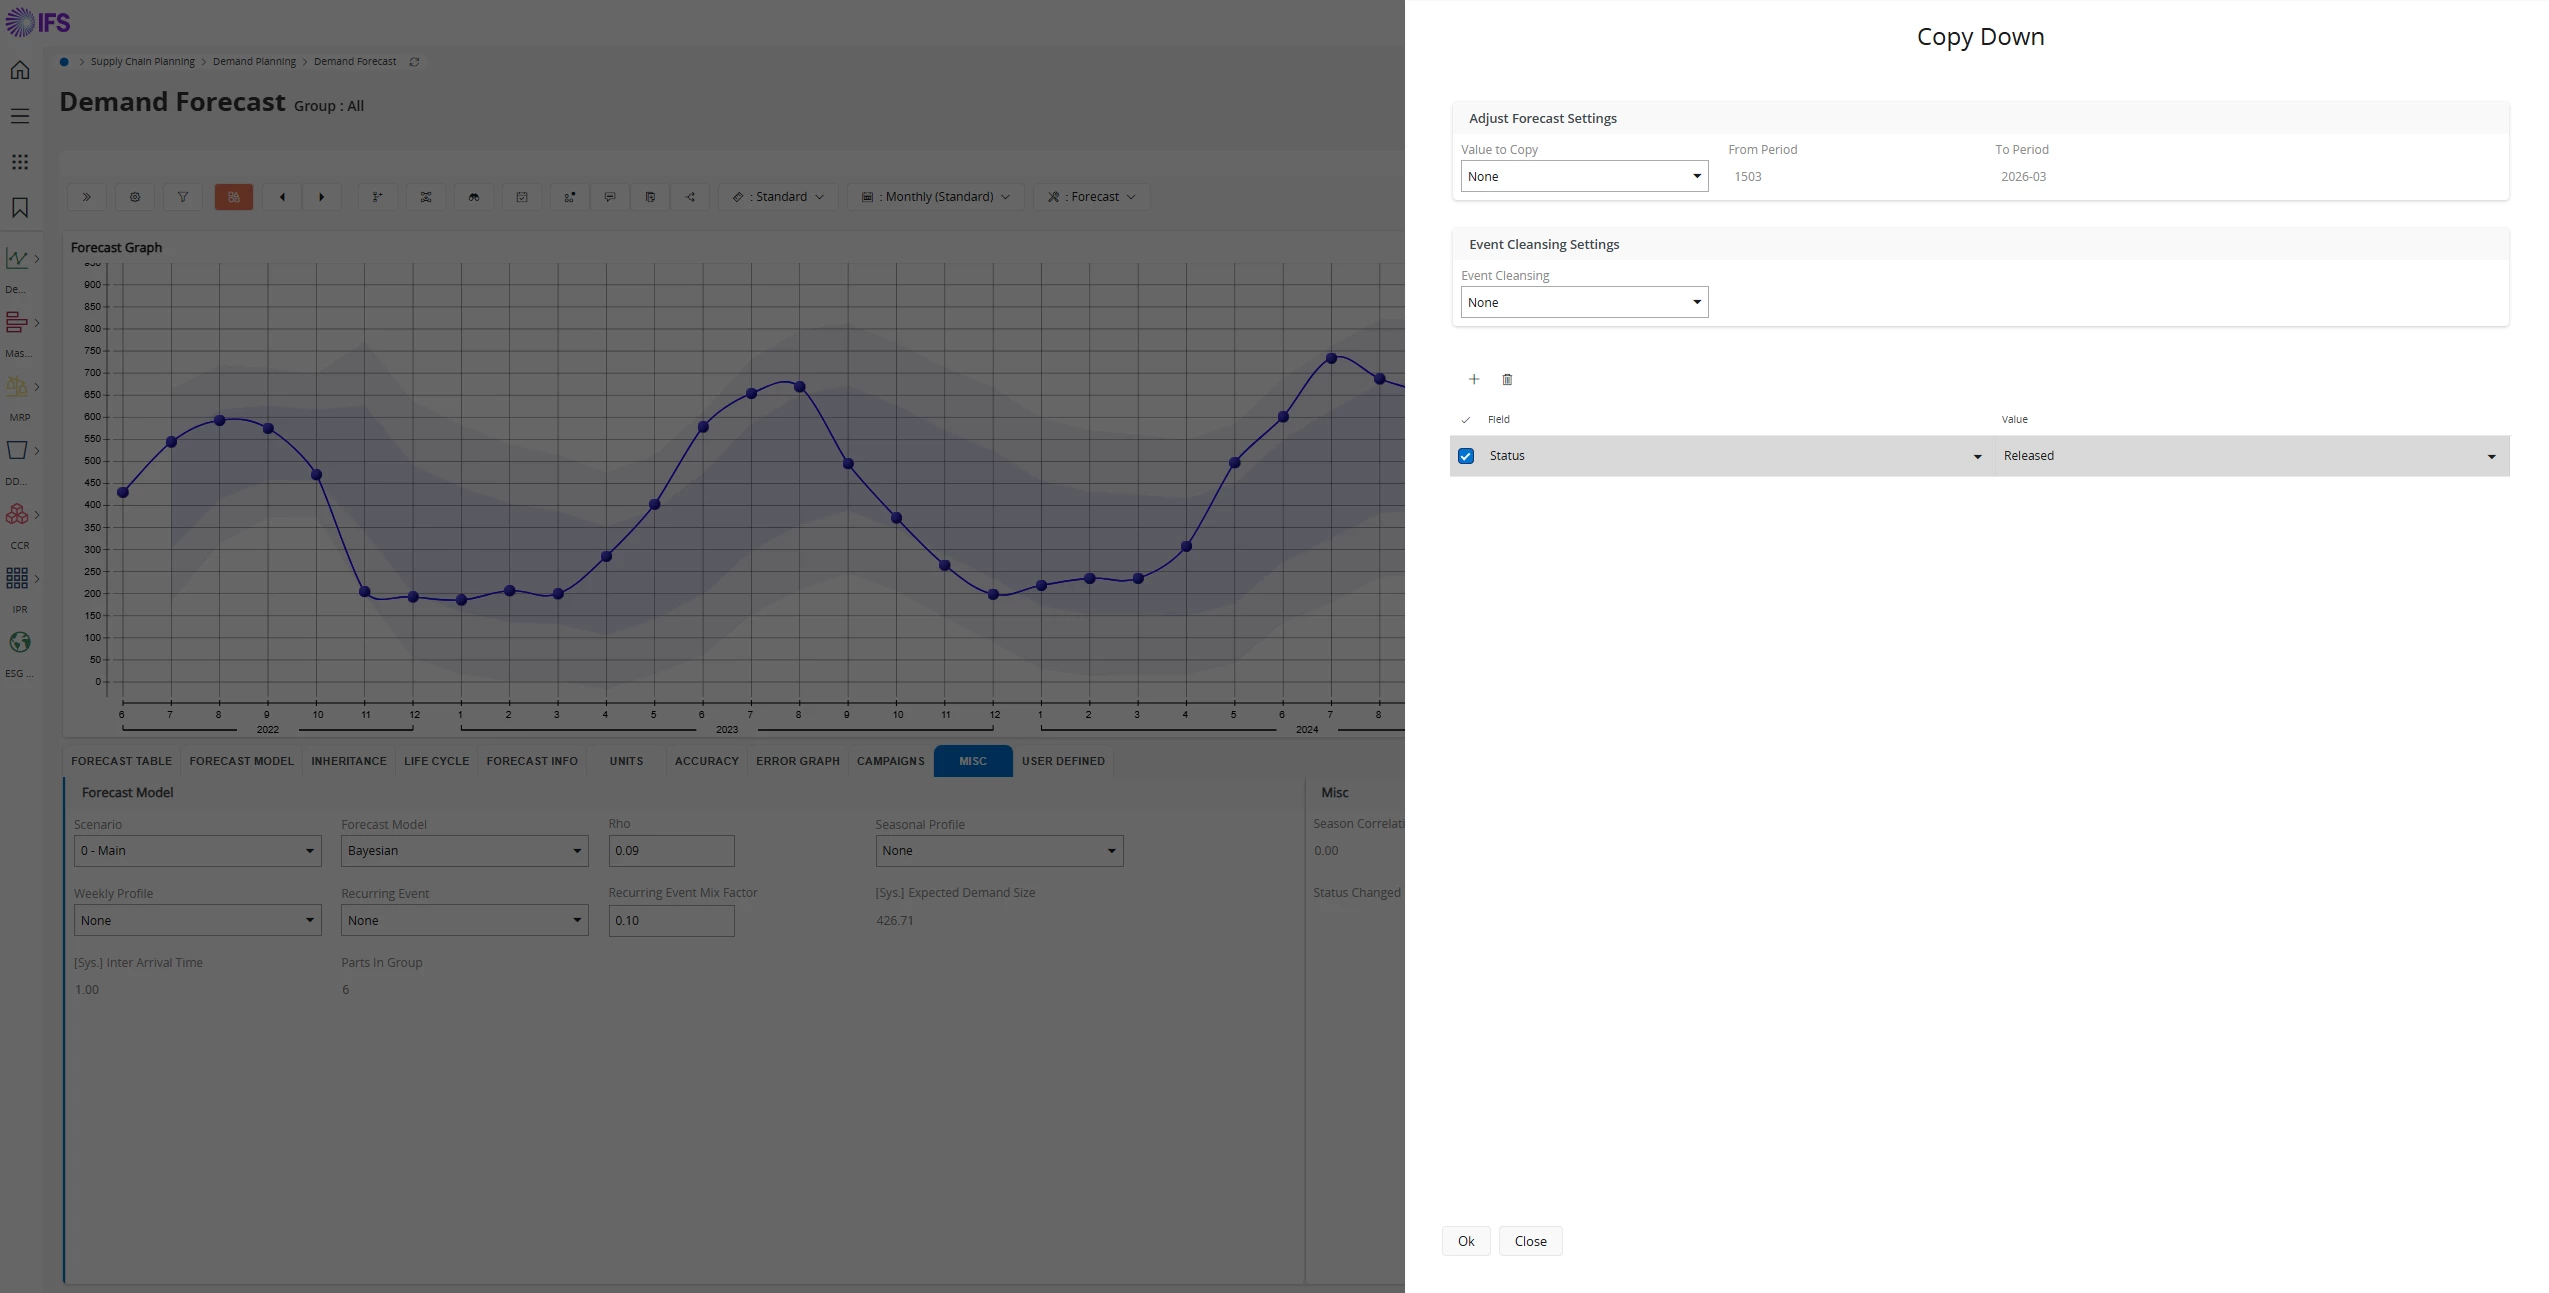Open the Forecast mode dropdown

point(1092,197)
